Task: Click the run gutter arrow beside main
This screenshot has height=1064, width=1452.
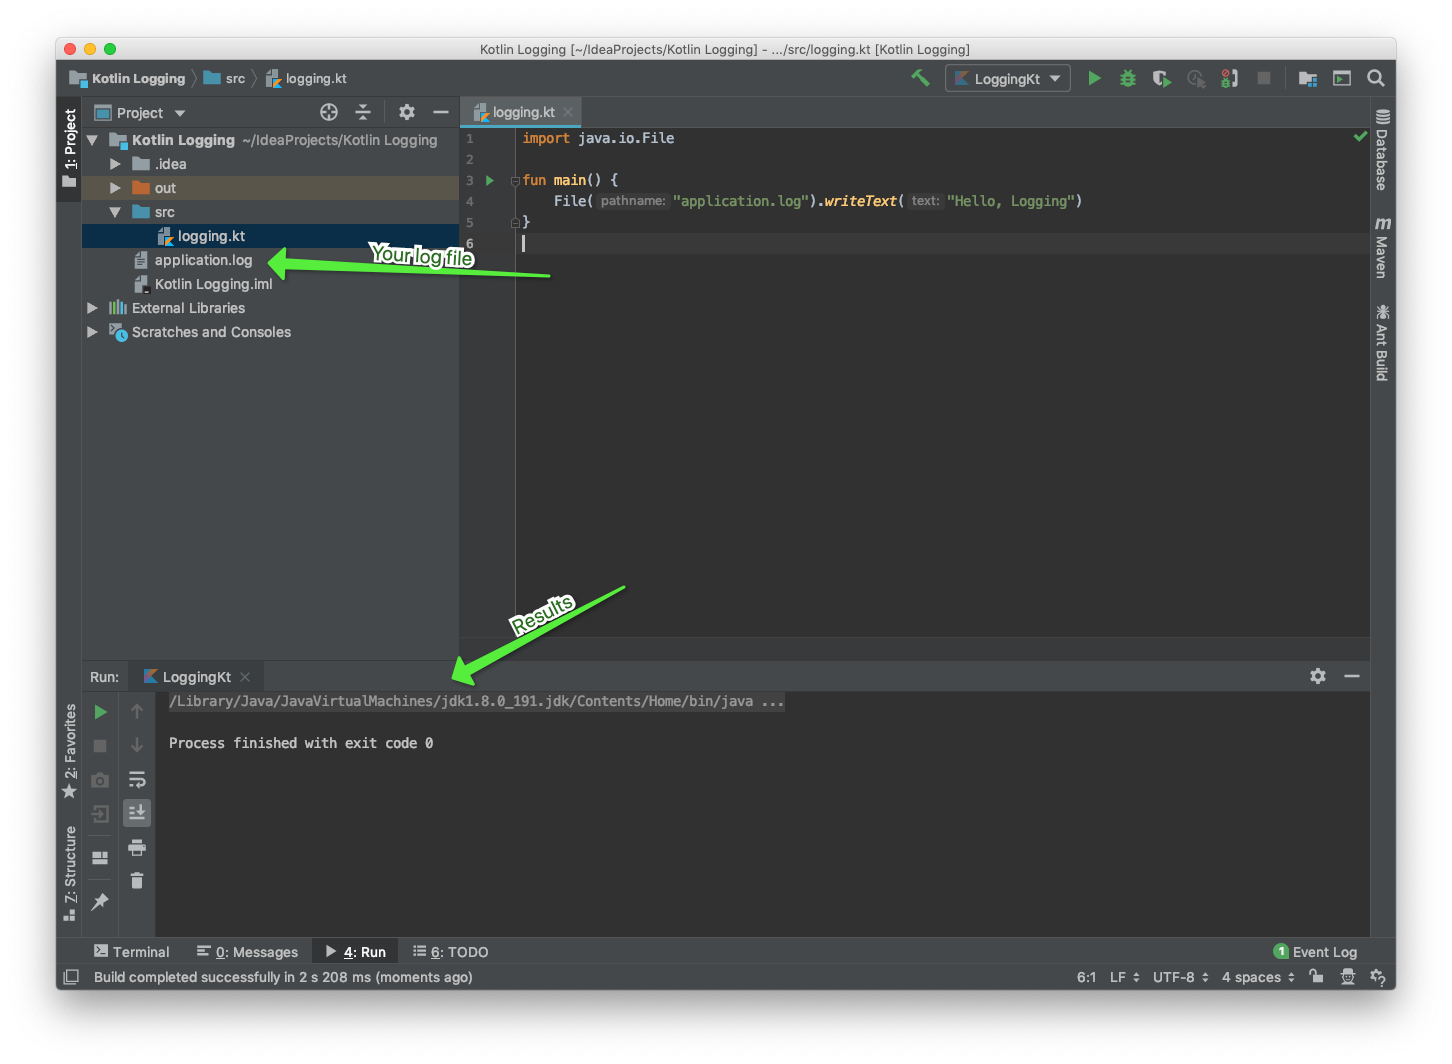Action: [x=490, y=180]
